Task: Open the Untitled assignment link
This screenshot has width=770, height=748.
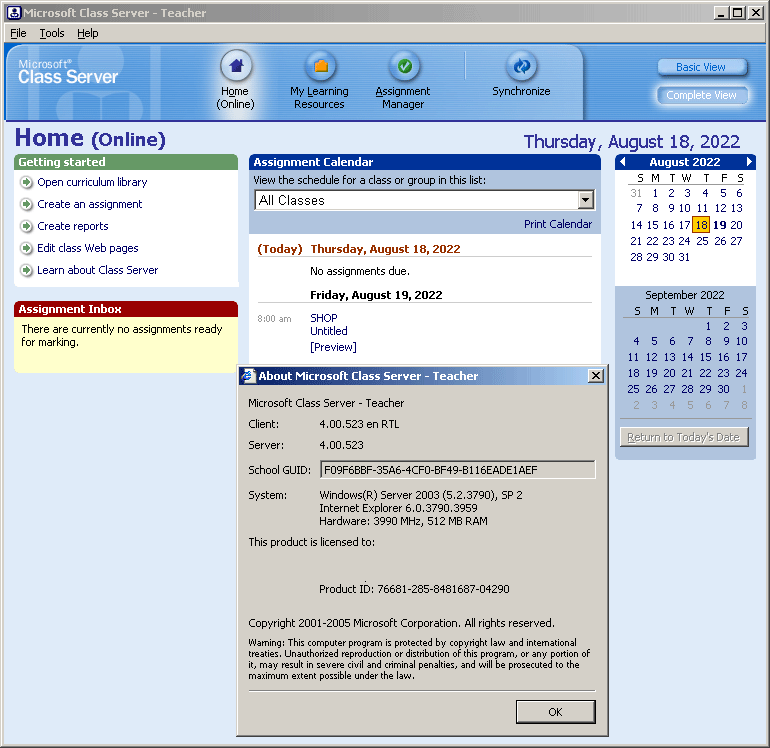Action: coord(329,331)
